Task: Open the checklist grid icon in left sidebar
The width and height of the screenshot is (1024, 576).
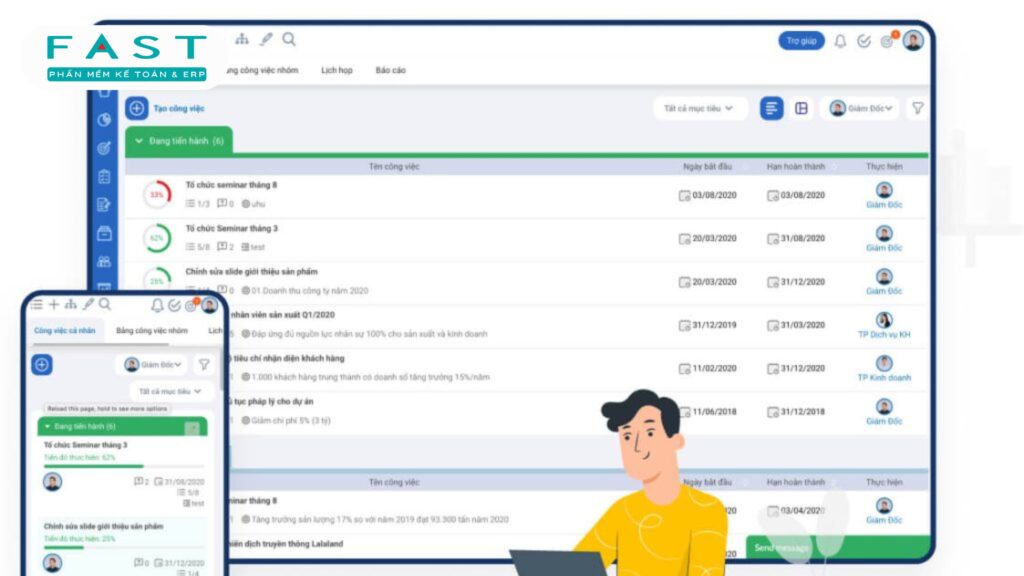Action: pyautogui.click(x=104, y=176)
